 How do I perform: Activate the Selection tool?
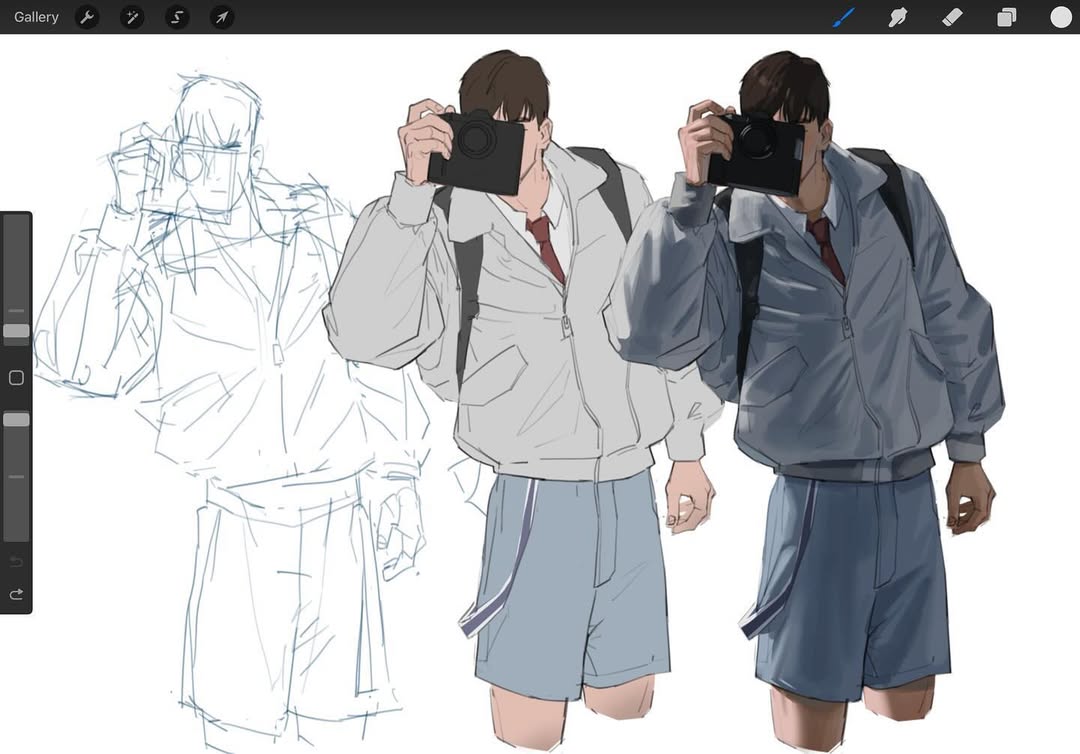click(x=177, y=17)
